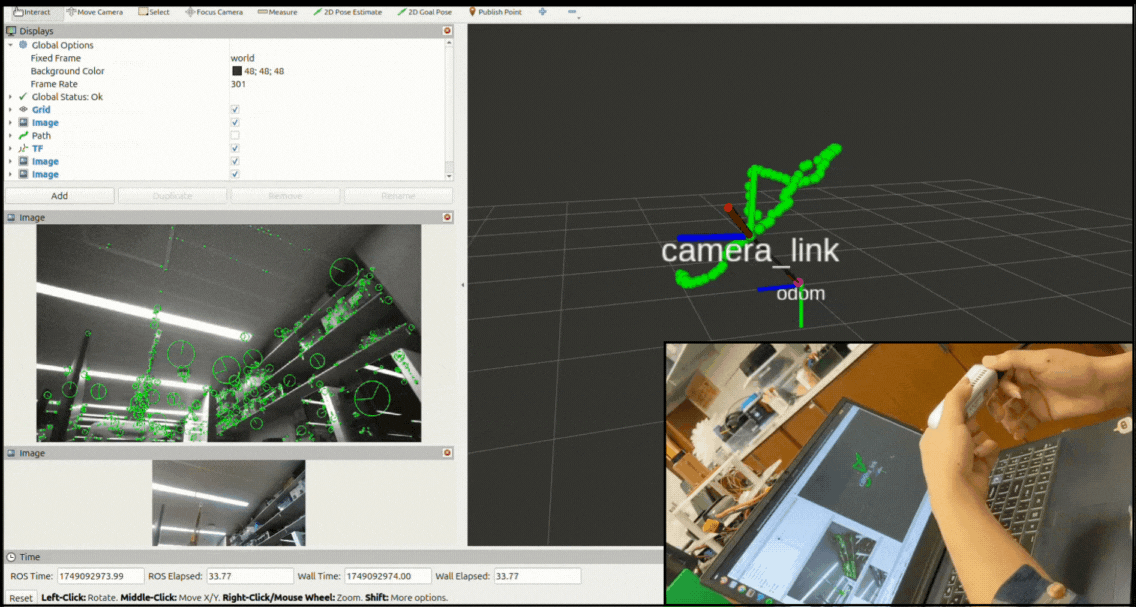
Task: Uncheck the bottom Image display checkbox
Action: [x=235, y=175]
